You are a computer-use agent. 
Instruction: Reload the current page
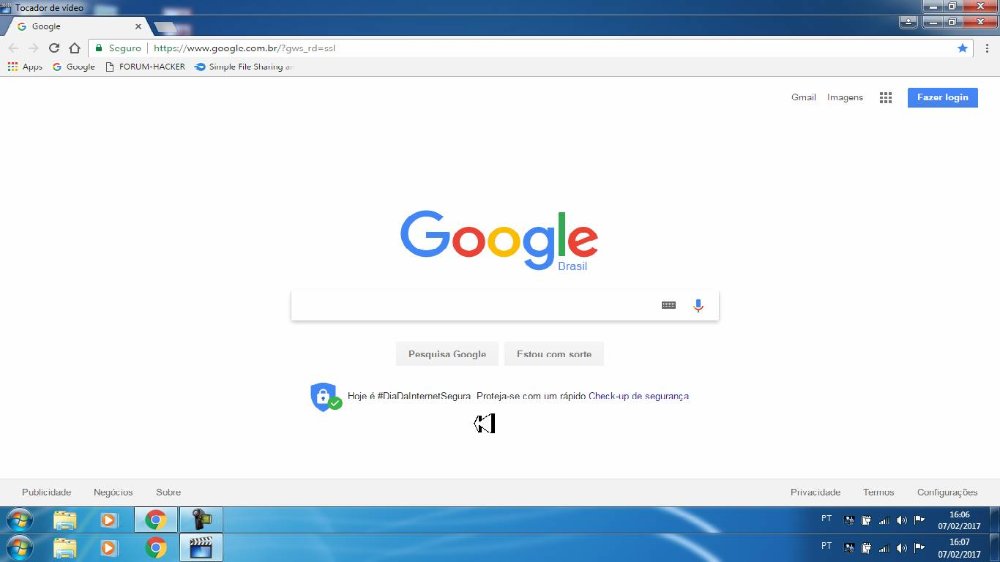click(54, 48)
